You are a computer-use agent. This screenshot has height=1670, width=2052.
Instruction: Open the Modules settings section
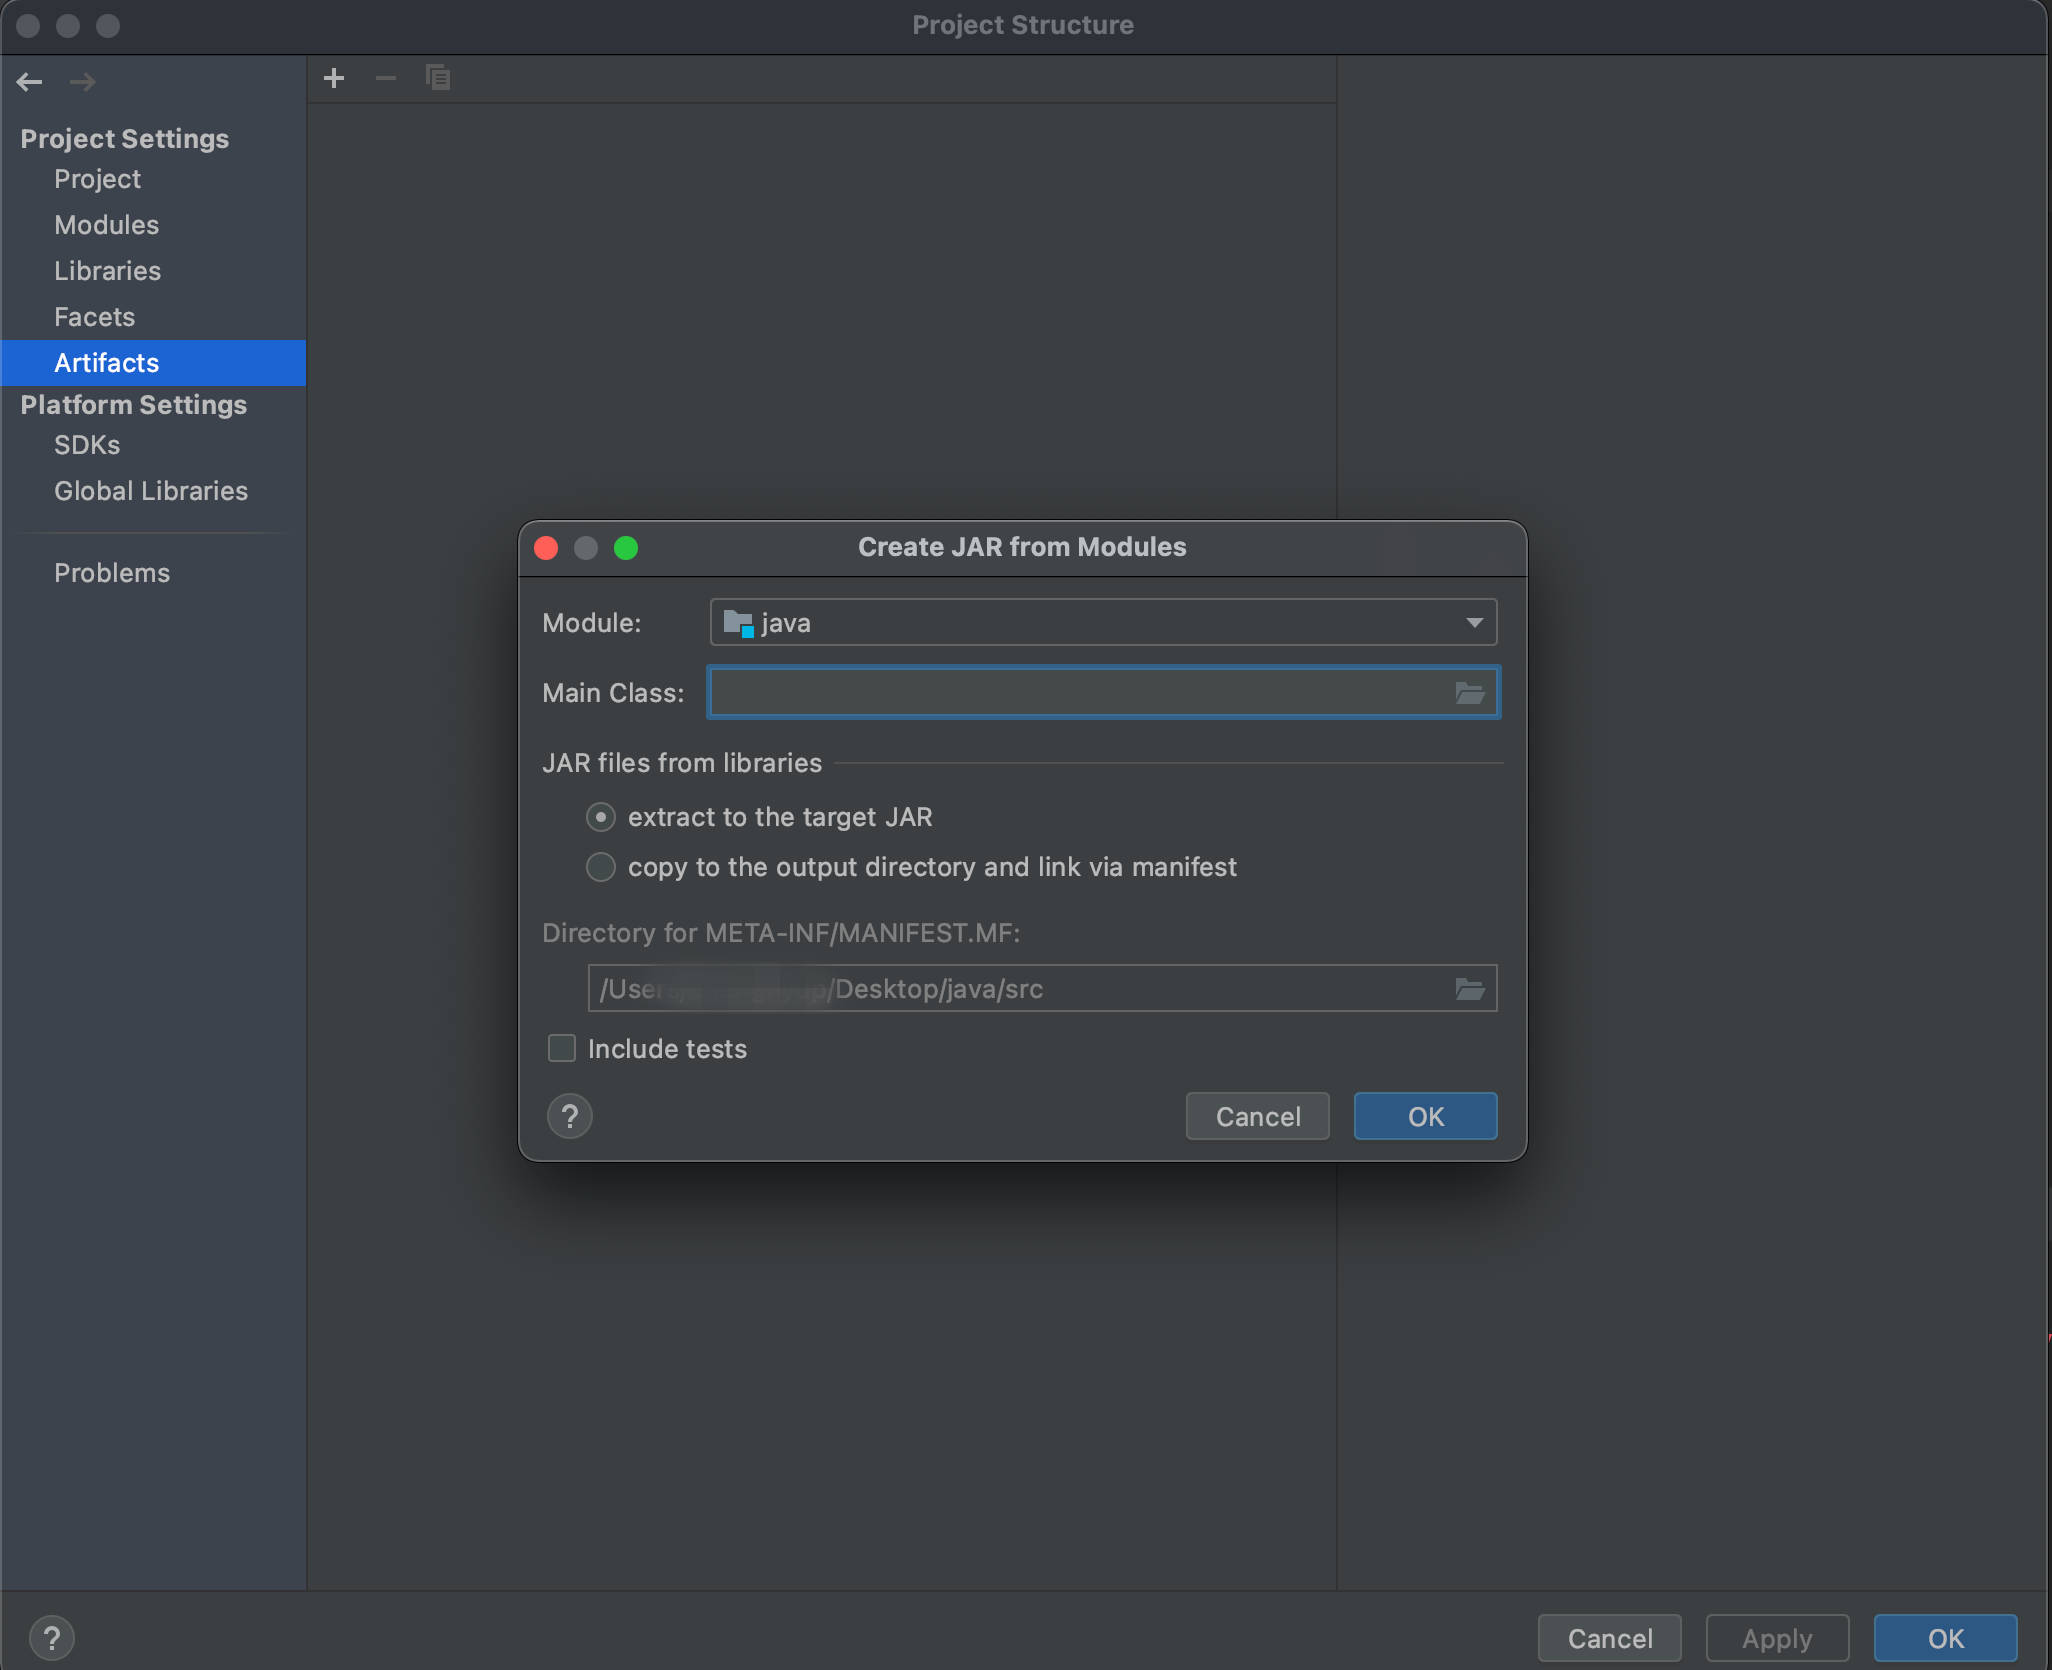[106, 225]
